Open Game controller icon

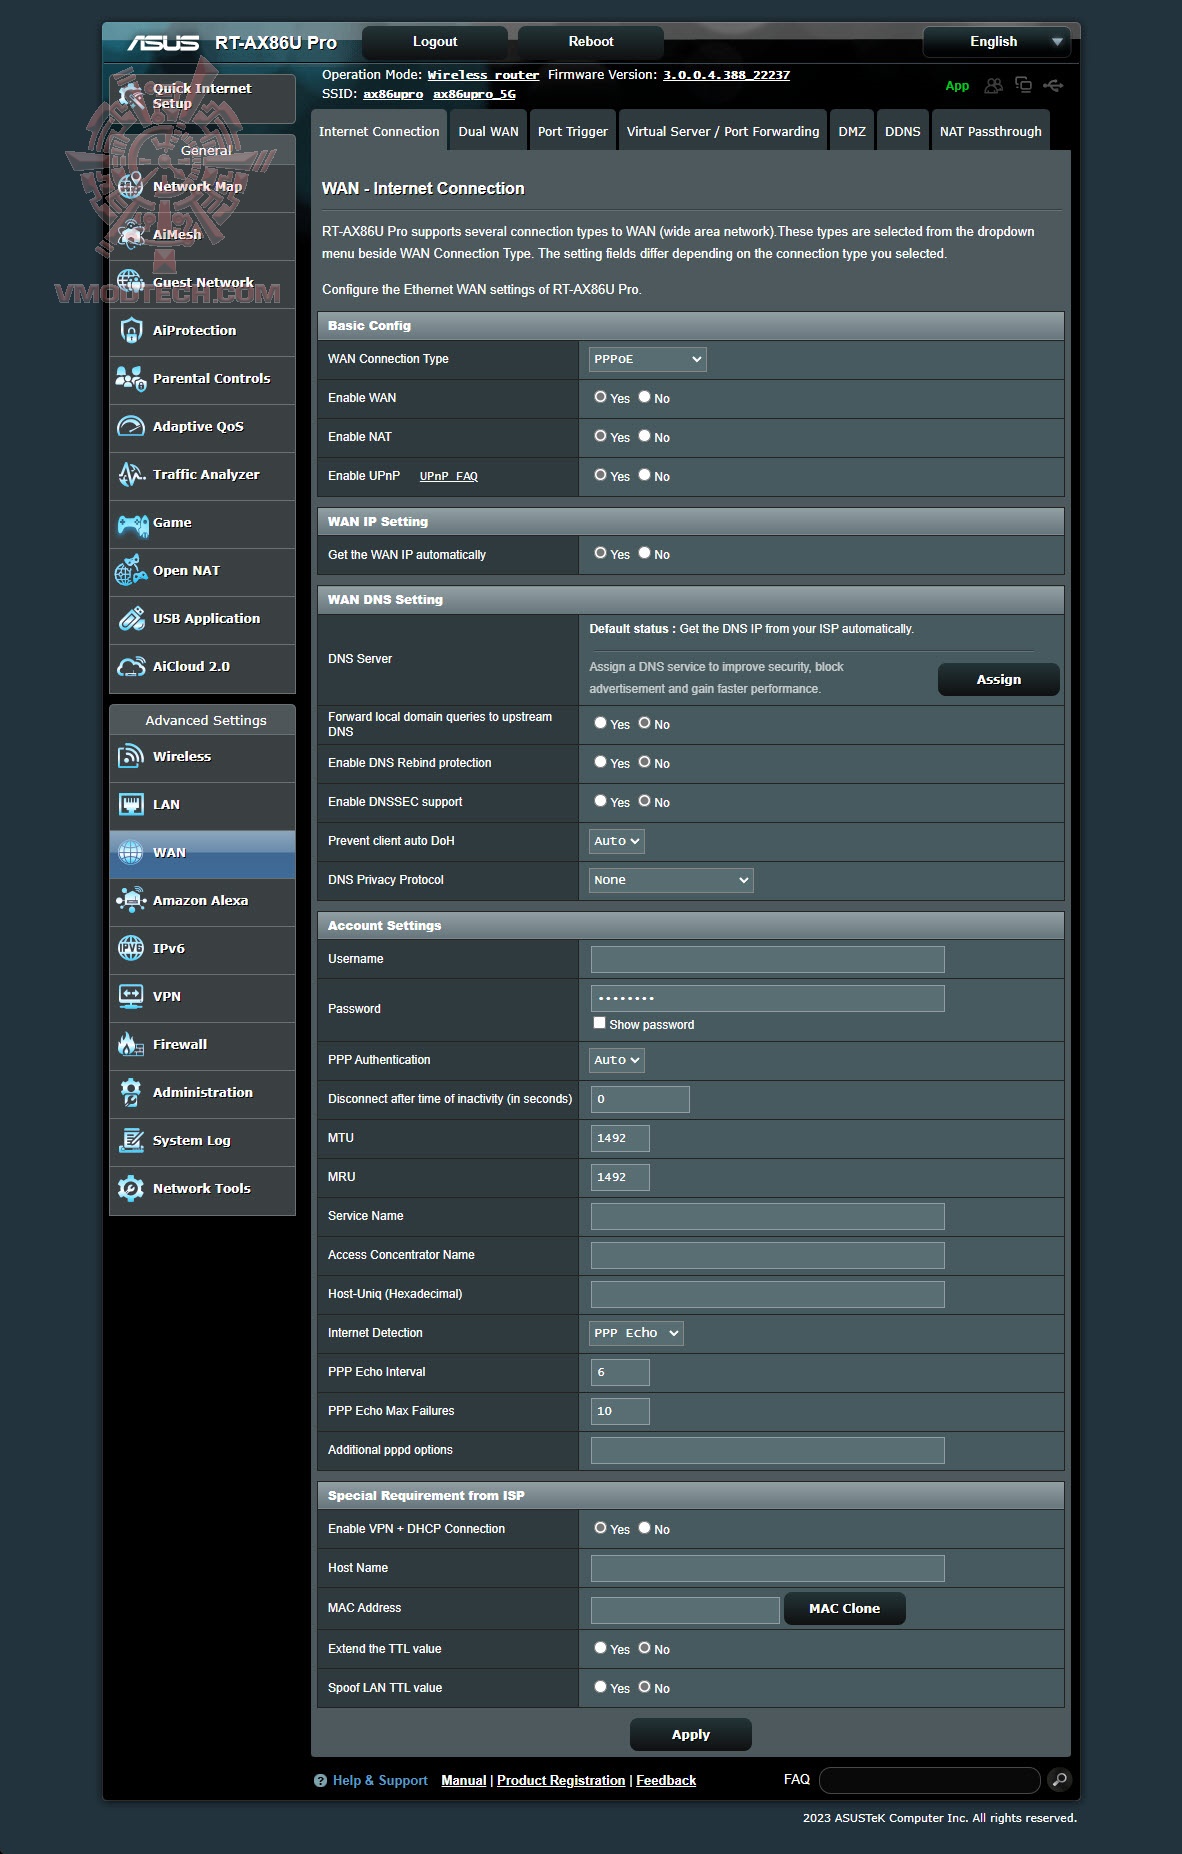(x=132, y=523)
